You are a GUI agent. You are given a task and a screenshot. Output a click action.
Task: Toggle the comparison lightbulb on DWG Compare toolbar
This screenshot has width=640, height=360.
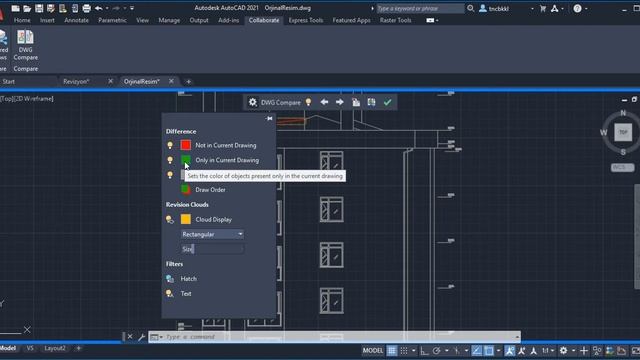click(x=309, y=102)
